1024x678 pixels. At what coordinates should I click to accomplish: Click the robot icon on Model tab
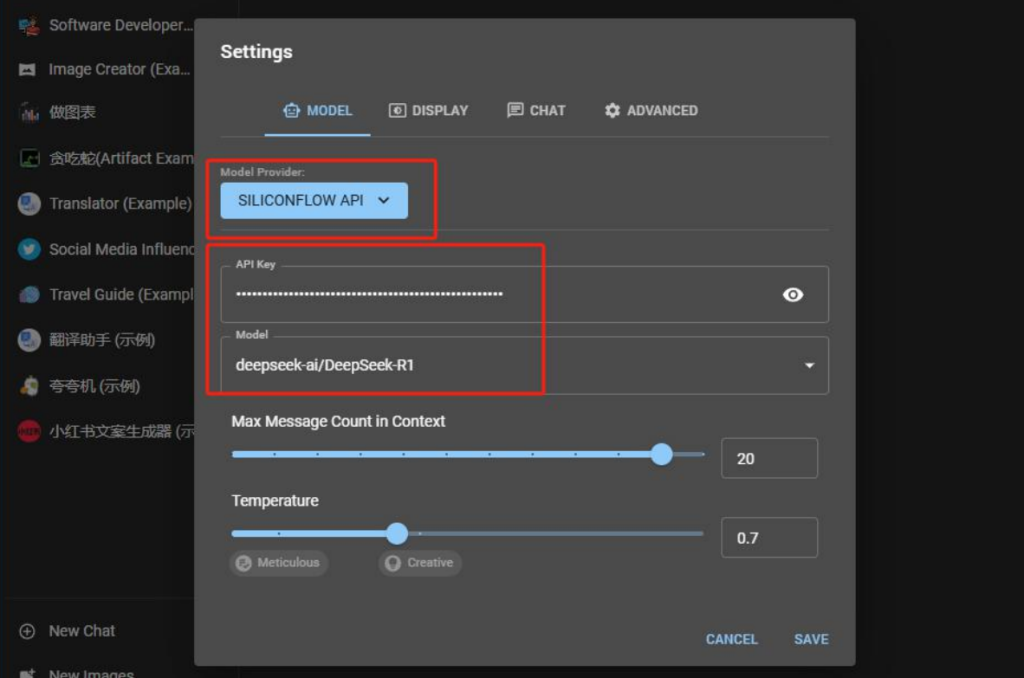tap(291, 110)
